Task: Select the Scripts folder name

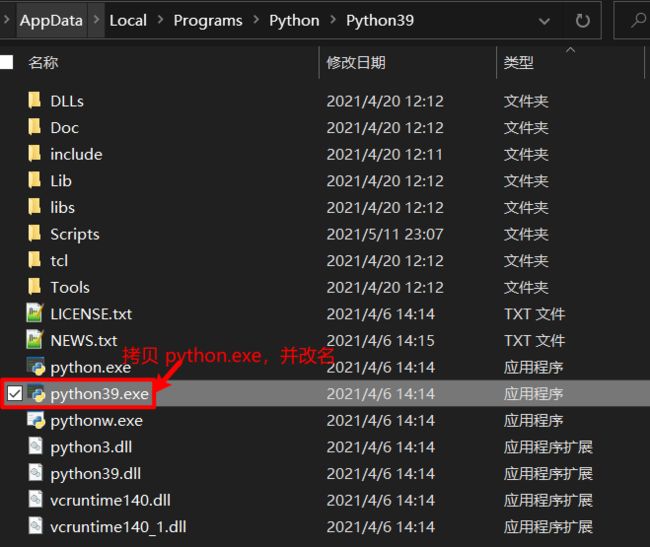Action: point(75,234)
